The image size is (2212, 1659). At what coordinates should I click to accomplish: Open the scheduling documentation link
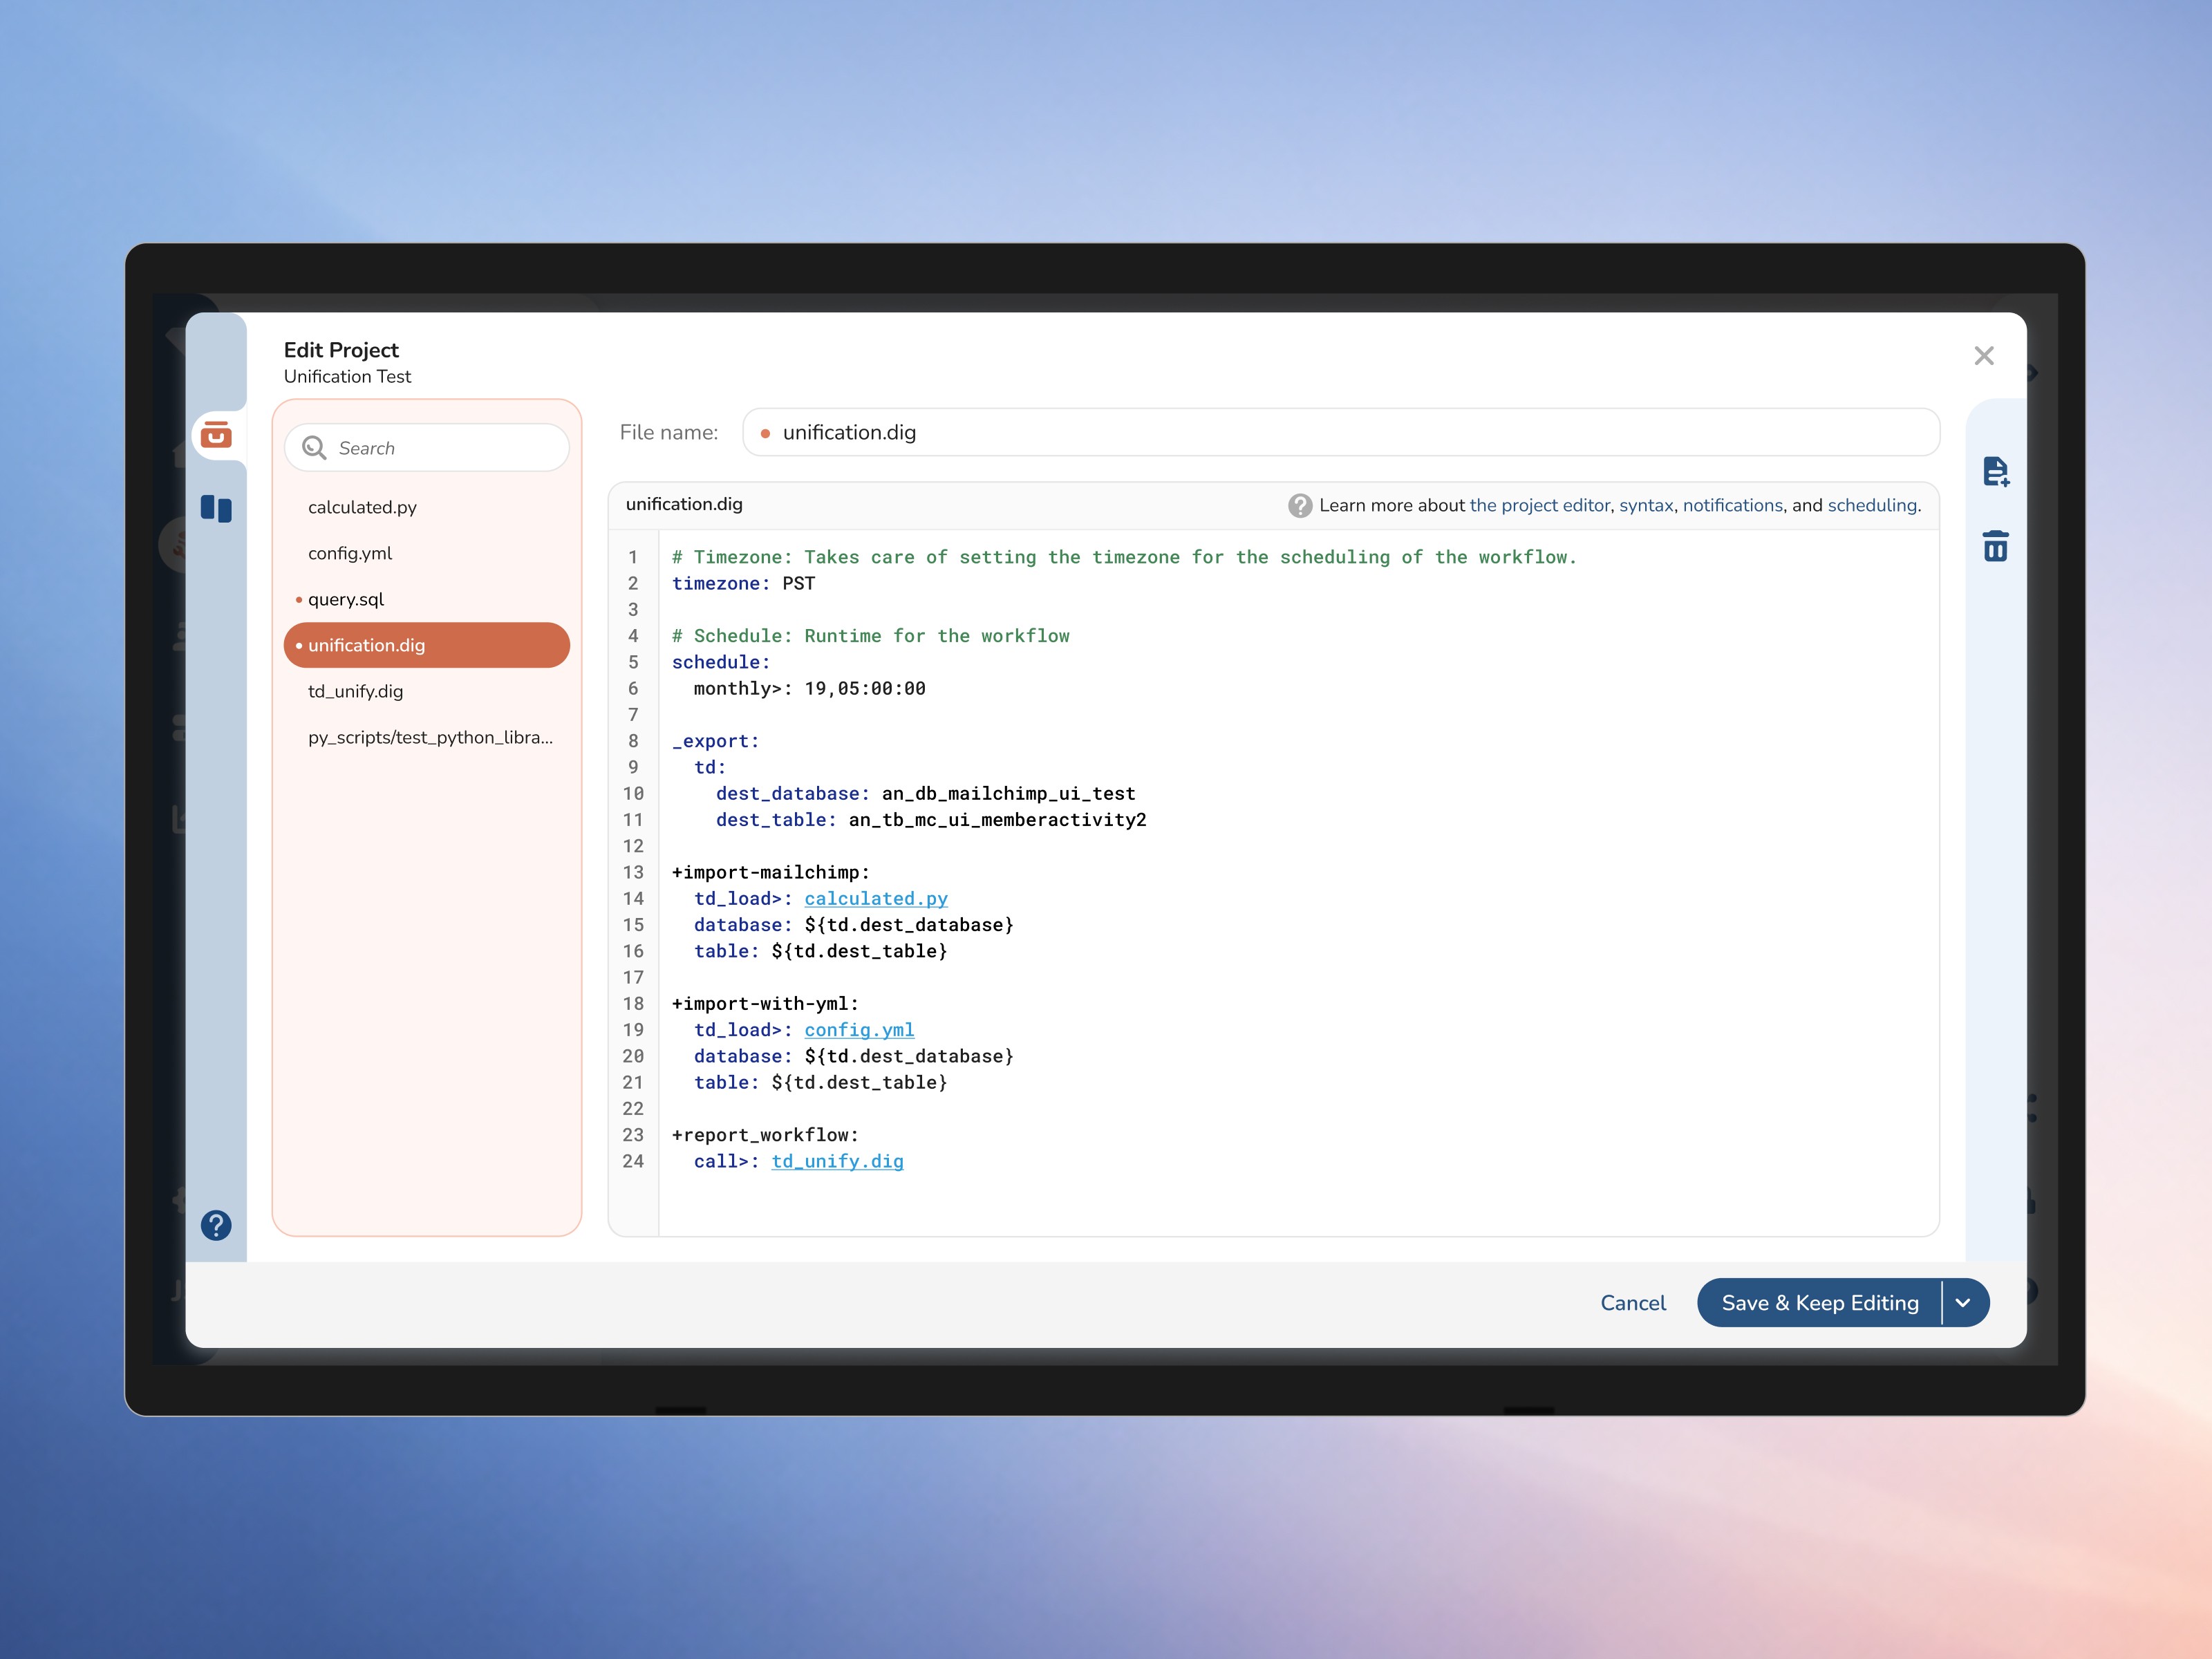pyautogui.click(x=1872, y=506)
